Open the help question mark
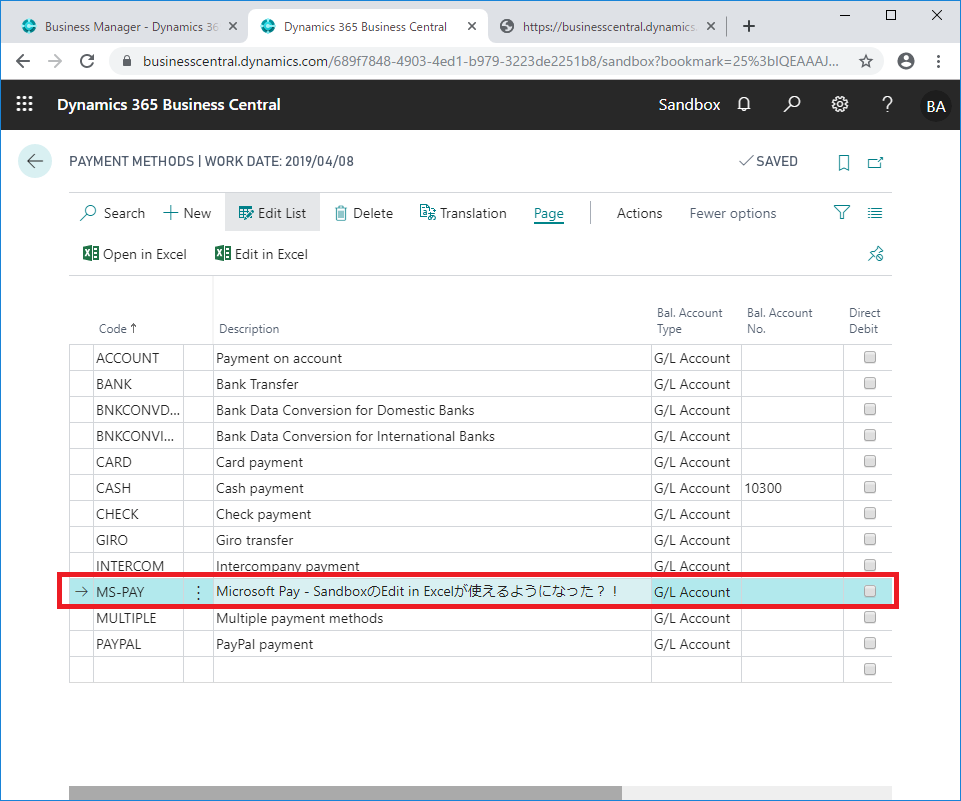The width and height of the screenshot is (961, 801). point(887,104)
